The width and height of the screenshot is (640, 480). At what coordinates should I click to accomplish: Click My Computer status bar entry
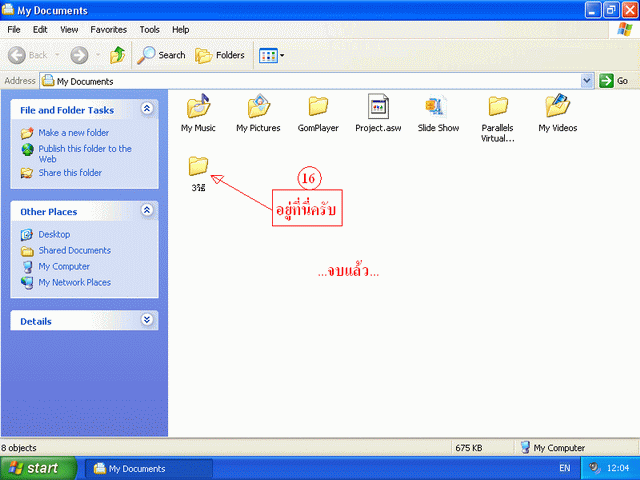tap(553, 448)
